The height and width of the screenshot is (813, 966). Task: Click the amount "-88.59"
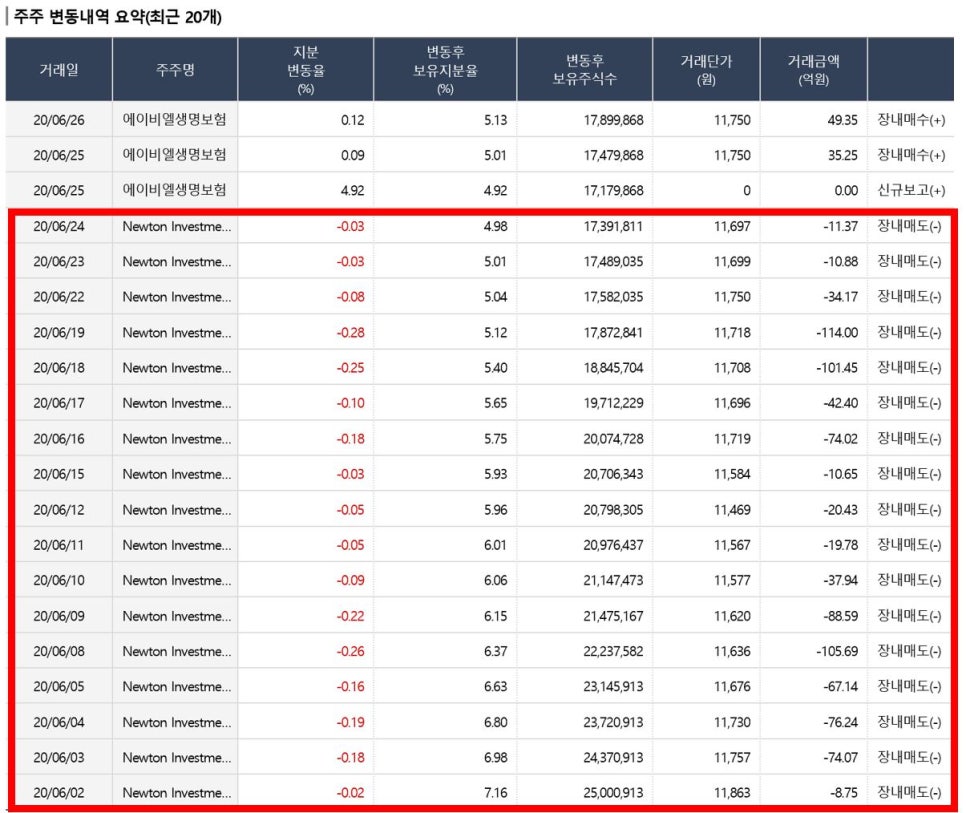click(840, 616)
